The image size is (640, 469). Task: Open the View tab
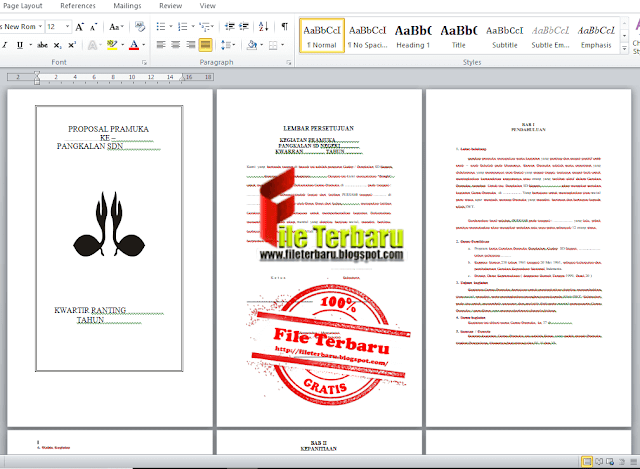[207, 6]
